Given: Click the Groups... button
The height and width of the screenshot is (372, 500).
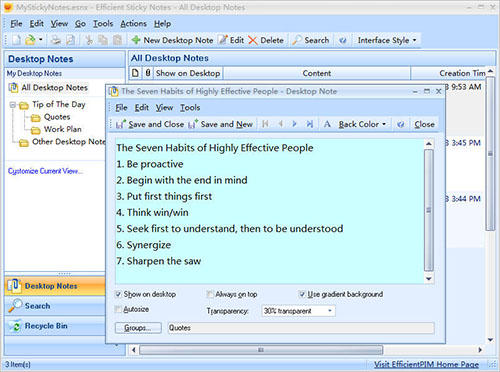Looking at the screenshot, I should (138, 328).
